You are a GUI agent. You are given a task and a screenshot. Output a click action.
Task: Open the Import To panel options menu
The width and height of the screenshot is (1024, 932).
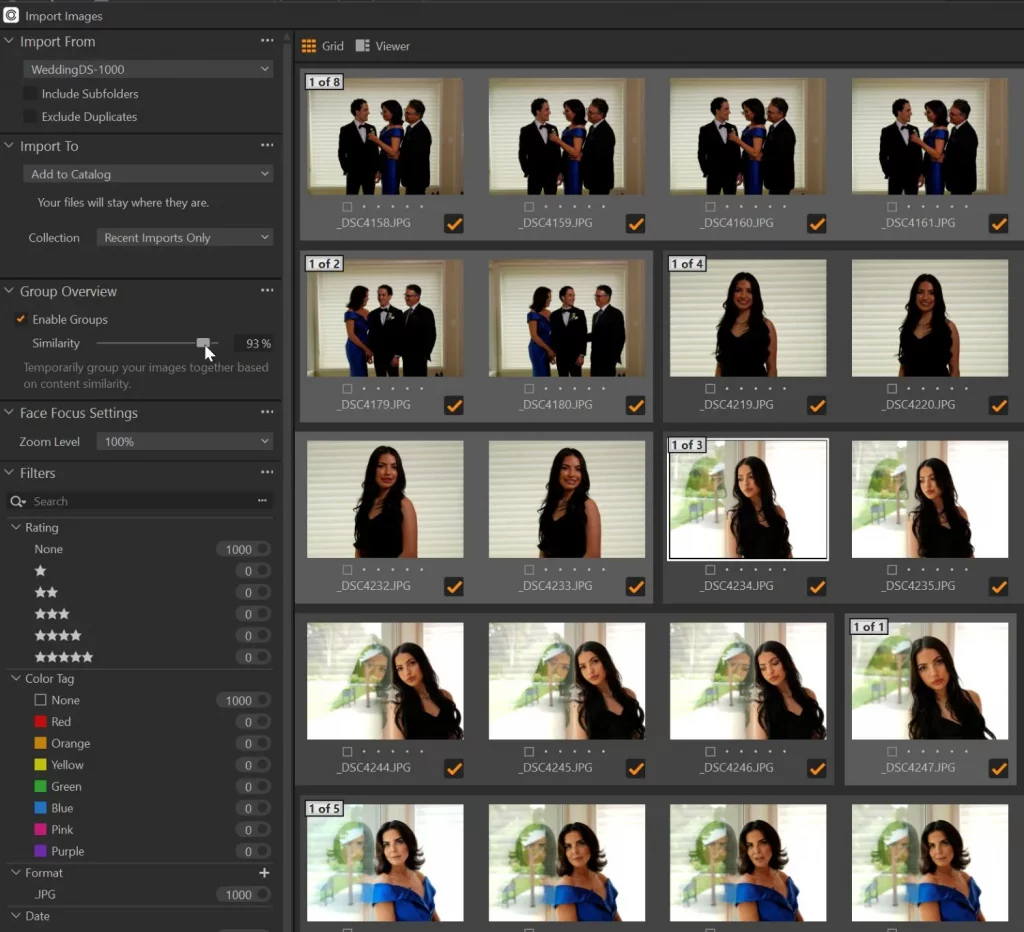[266, 146]
